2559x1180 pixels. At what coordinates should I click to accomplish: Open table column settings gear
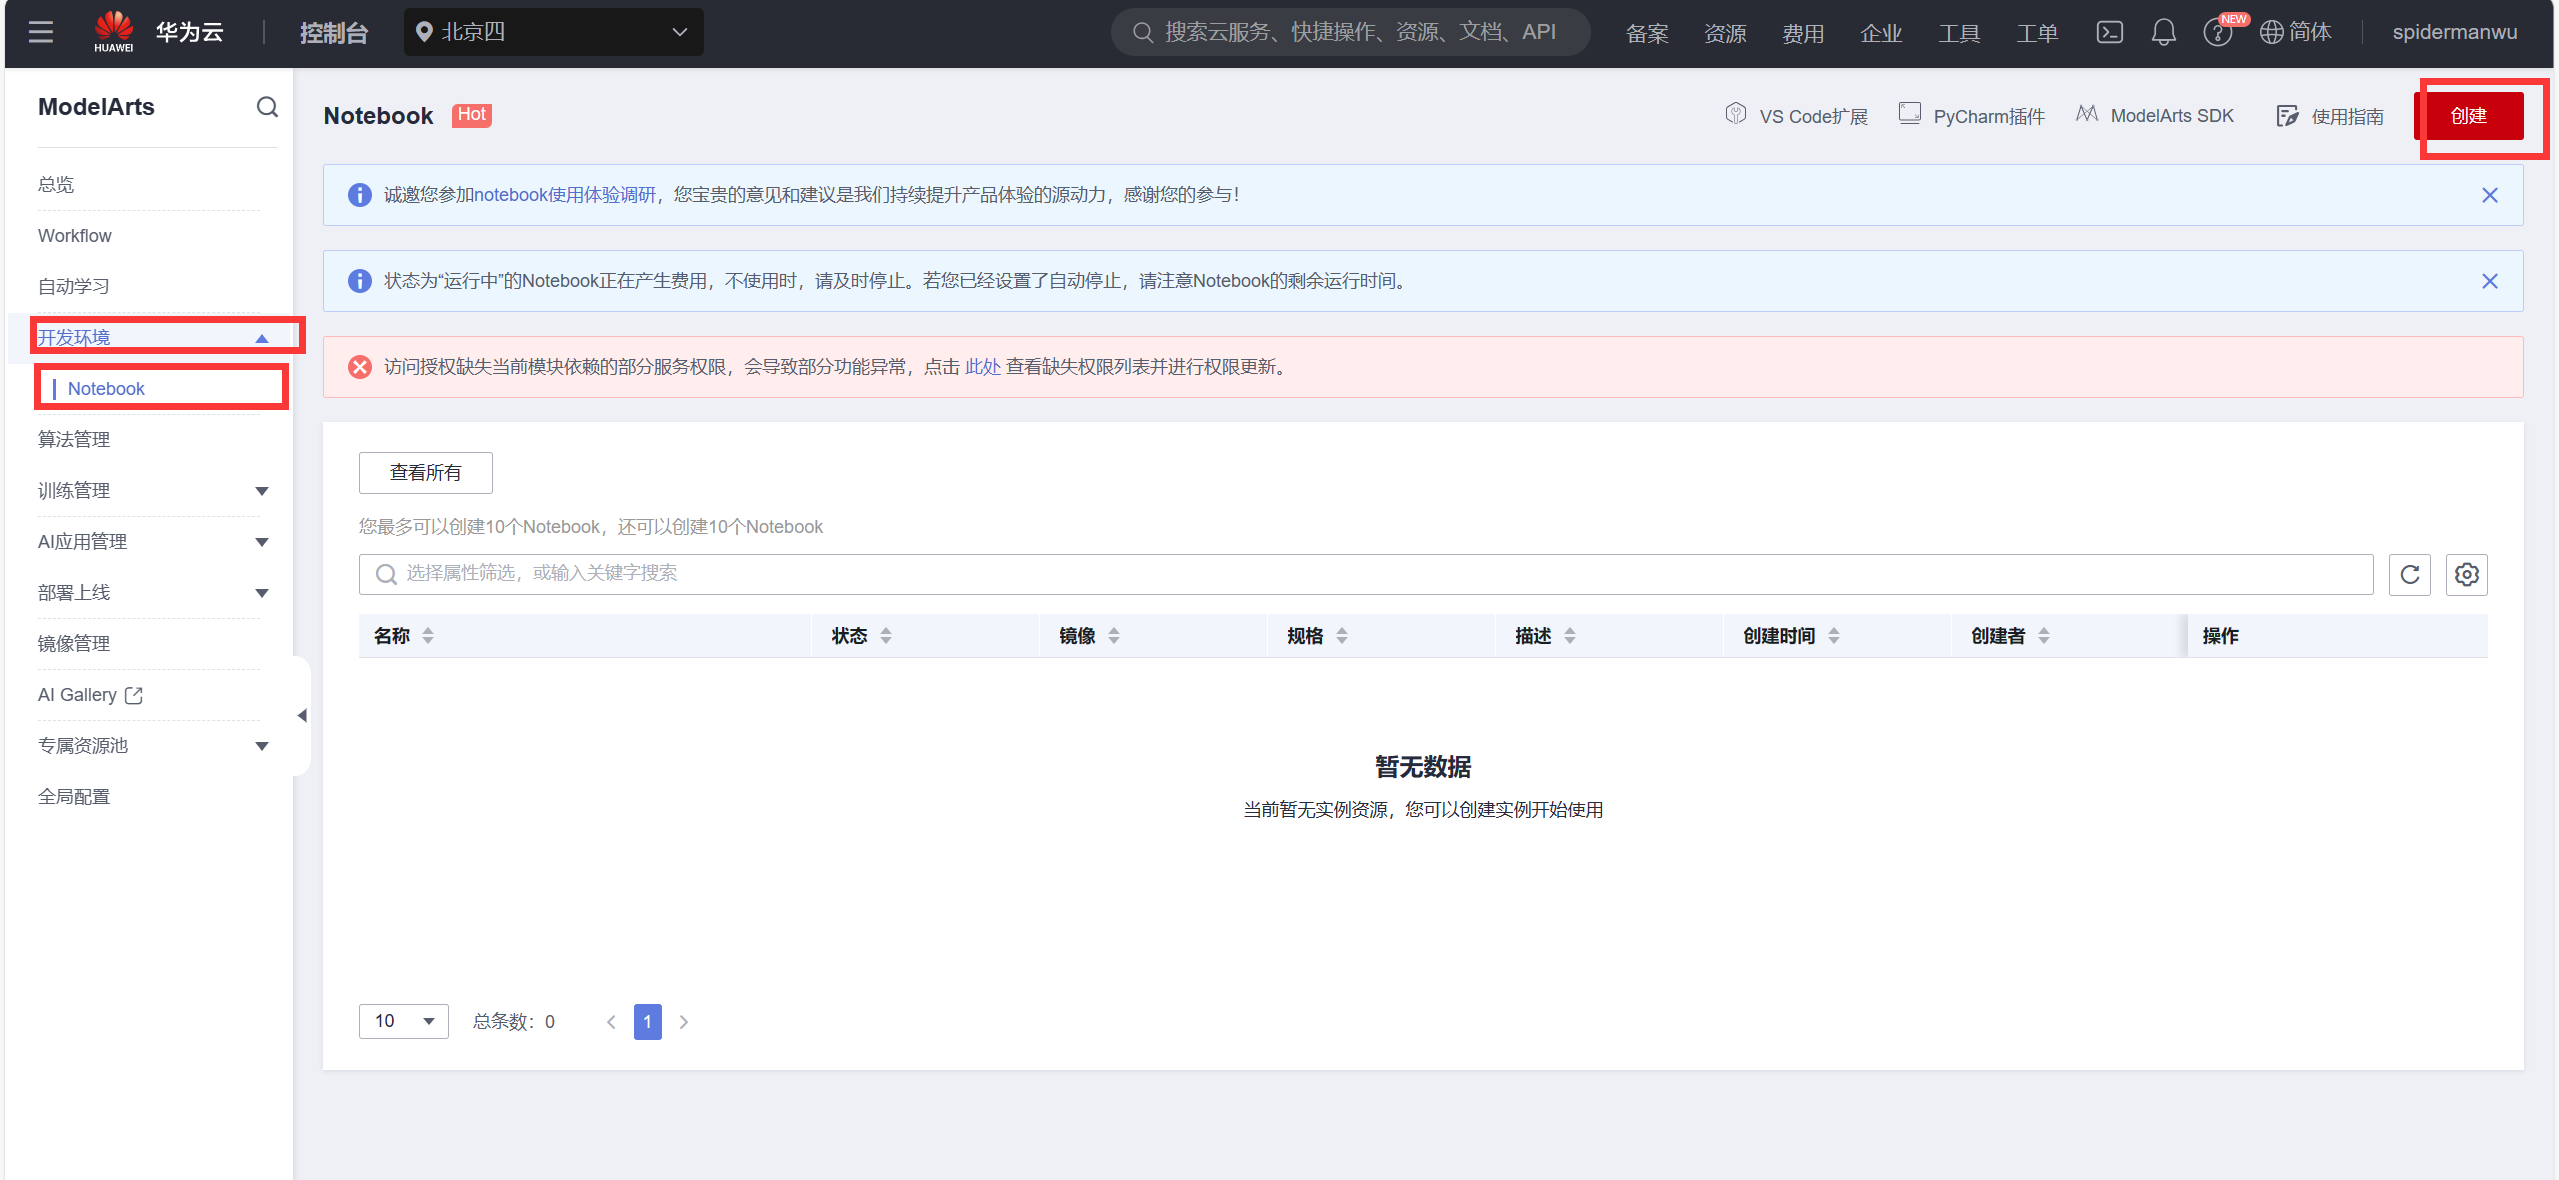pyautogui.click(x=2466, y=574)
